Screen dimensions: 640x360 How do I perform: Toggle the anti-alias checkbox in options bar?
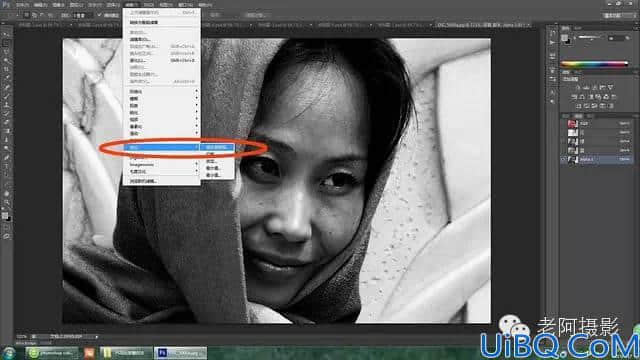click(99, 15)
